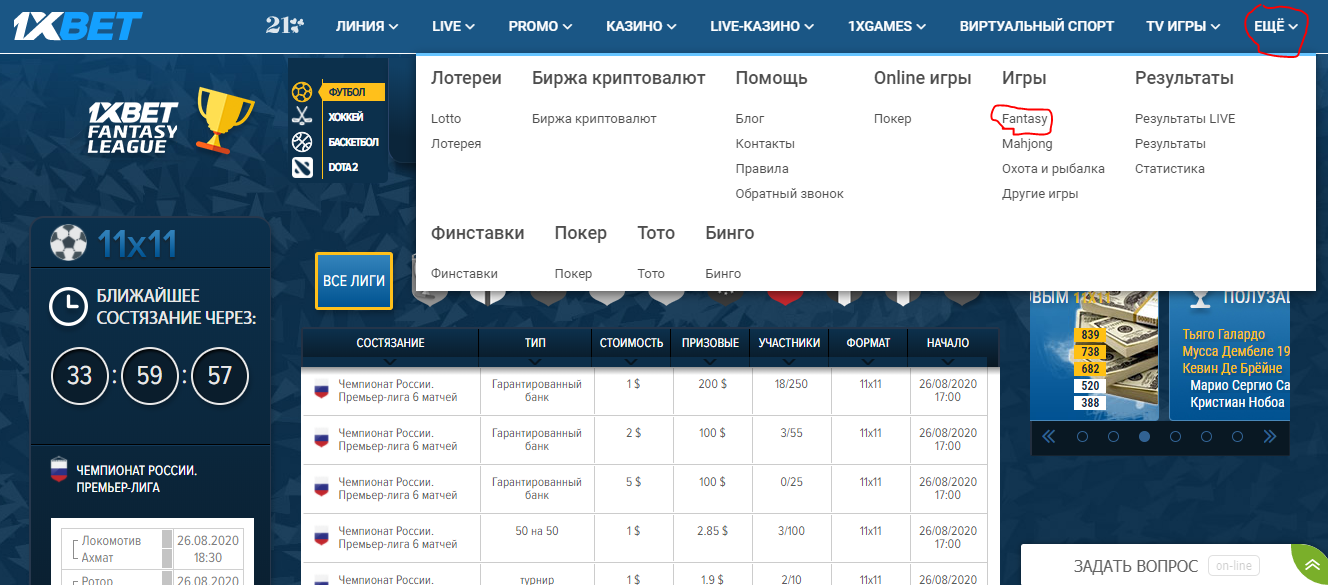Viewport: 1328px width, 585px height.
Task: Select ХОККЕЙ sport tab label
Action: click(x=346, y=117)
